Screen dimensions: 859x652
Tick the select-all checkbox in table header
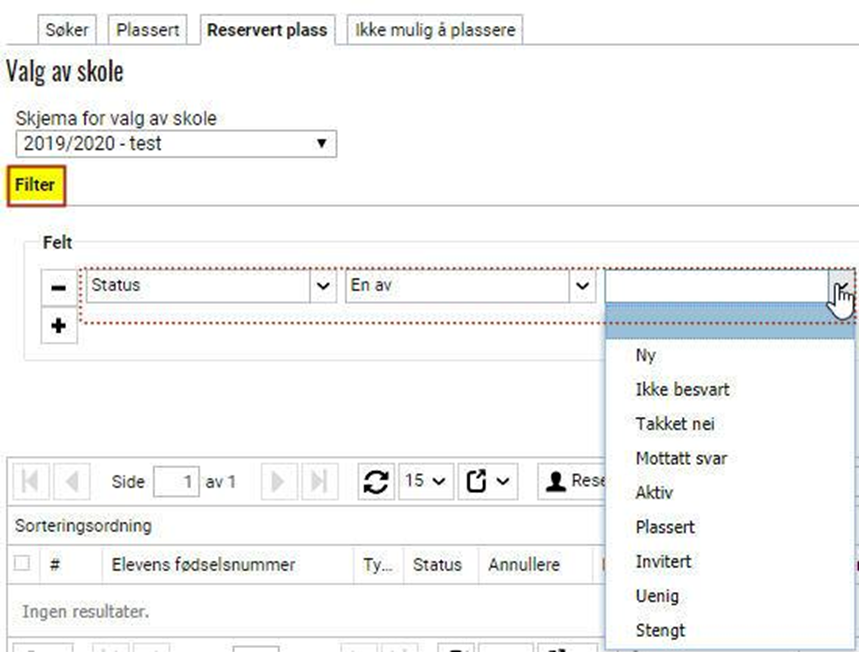21,564
